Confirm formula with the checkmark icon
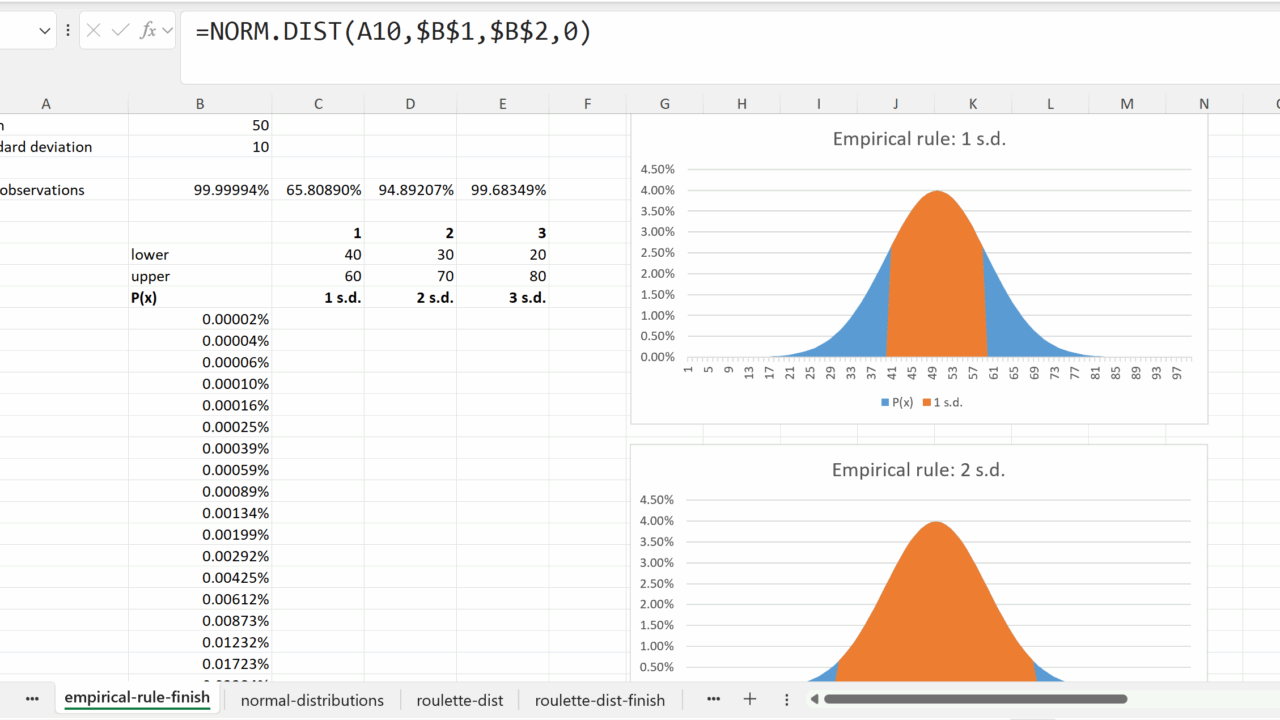This screenshot has width=1280, height=720. pos(120,31)
